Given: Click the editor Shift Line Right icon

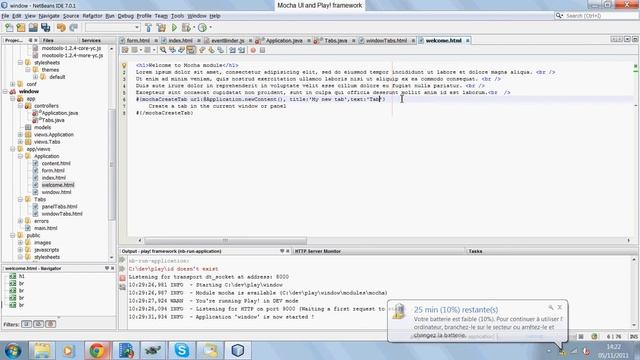Looking at the screenshot, I should 242,50.
